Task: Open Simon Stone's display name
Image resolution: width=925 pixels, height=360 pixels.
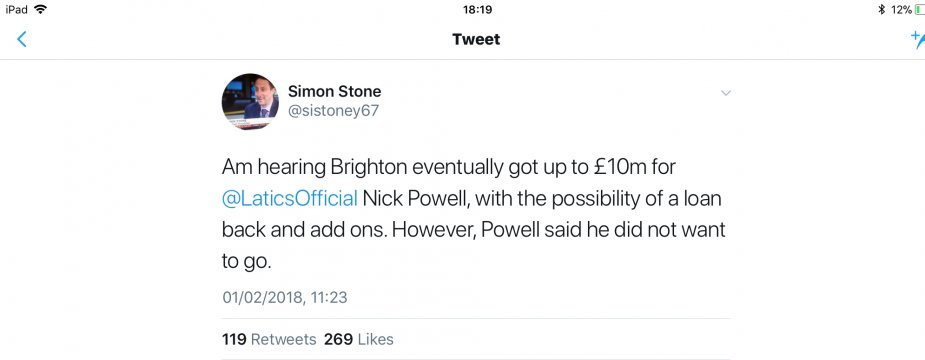Action: point(334,91)
